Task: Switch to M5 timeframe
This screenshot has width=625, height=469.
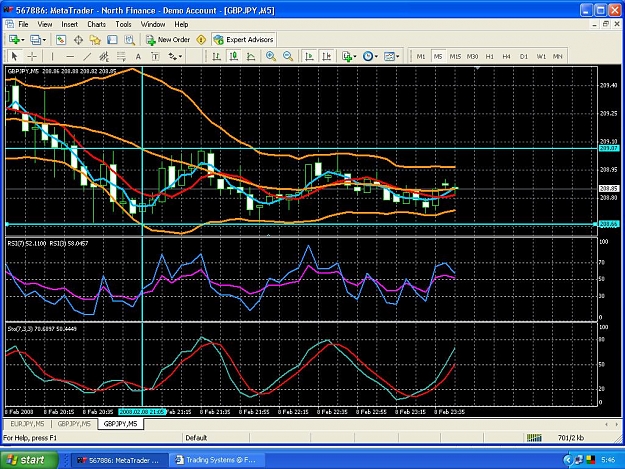Action: coord(438,57)
